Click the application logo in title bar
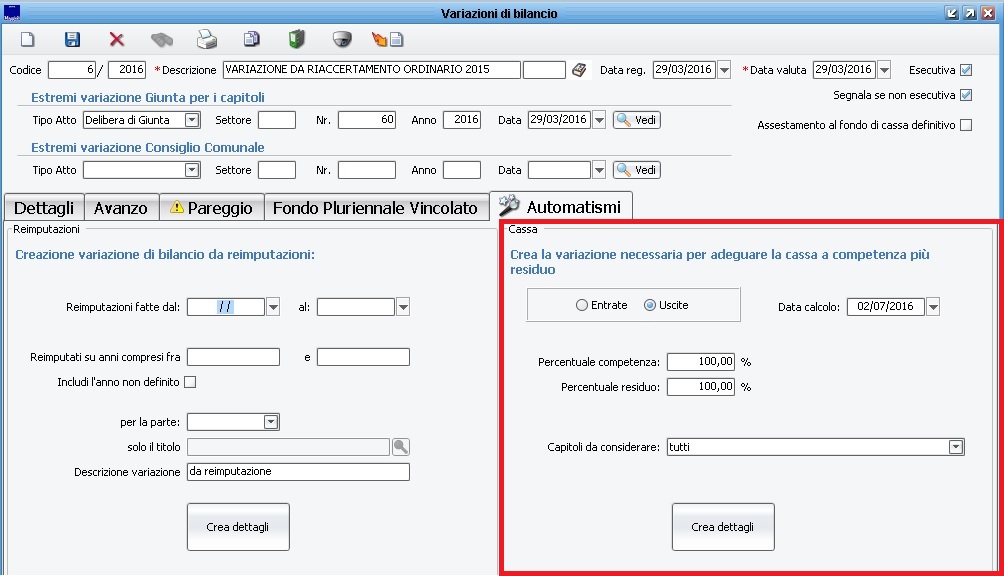Image resolution: width=1004 pixels, height=576 pixels. click(x=12, y=13)
